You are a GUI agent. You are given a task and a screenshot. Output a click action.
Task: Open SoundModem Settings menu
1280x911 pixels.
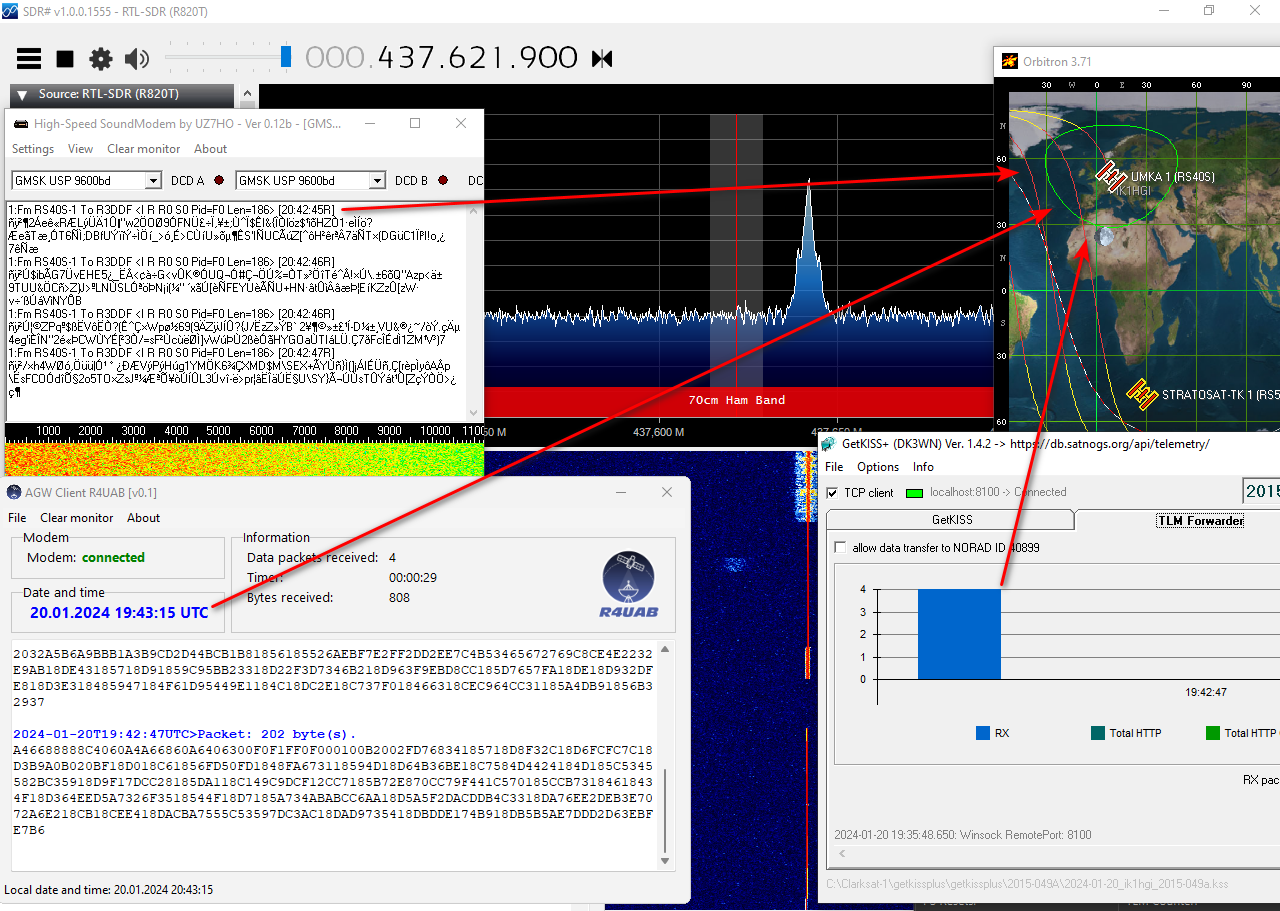33,149
